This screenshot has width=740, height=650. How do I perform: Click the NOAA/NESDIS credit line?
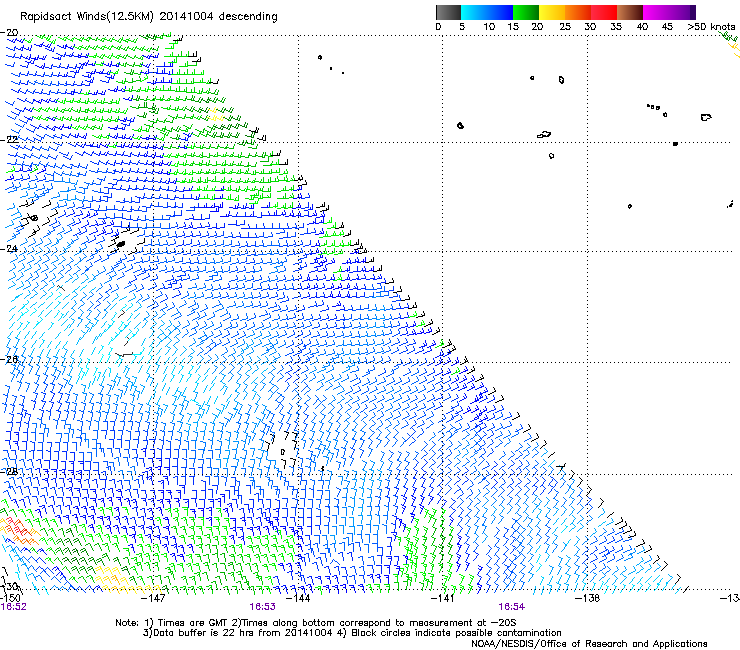[x=589, y=643]
